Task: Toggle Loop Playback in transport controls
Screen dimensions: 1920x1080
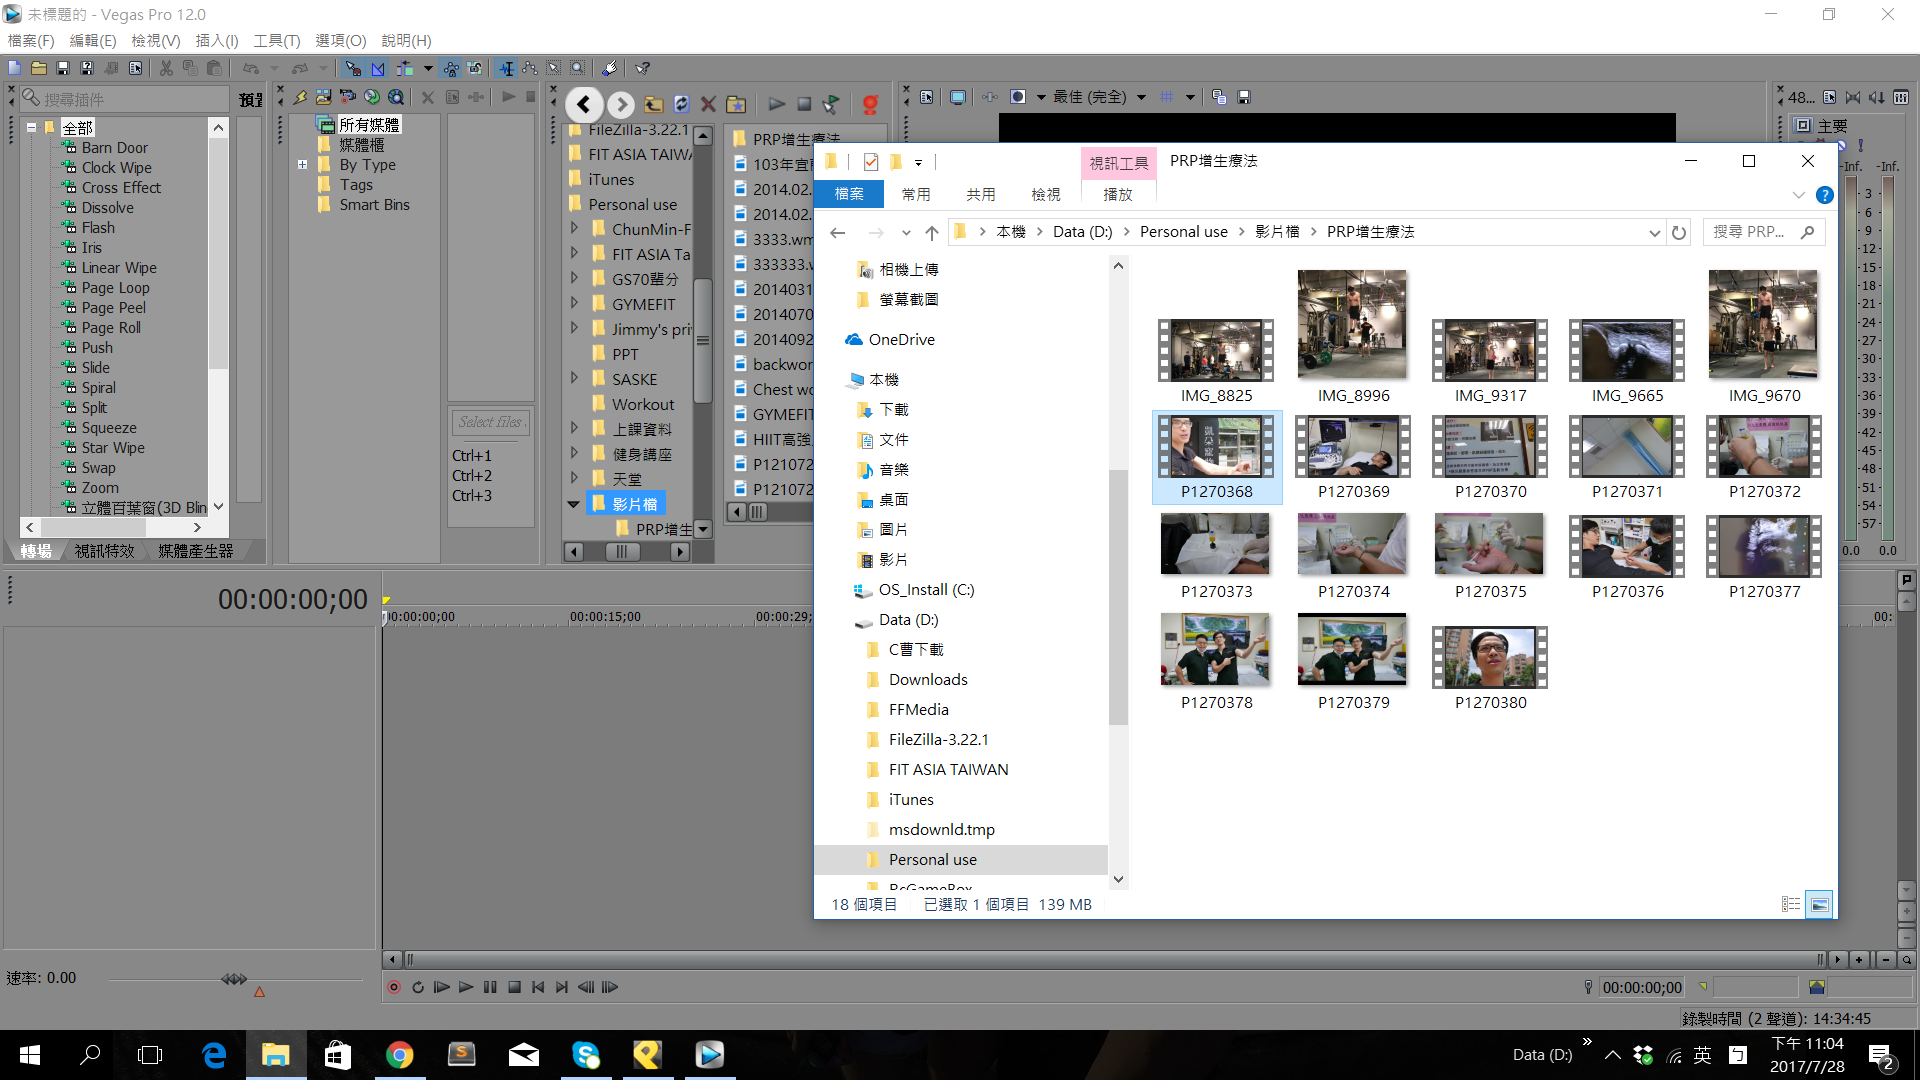Action: [x=418, y=987]
